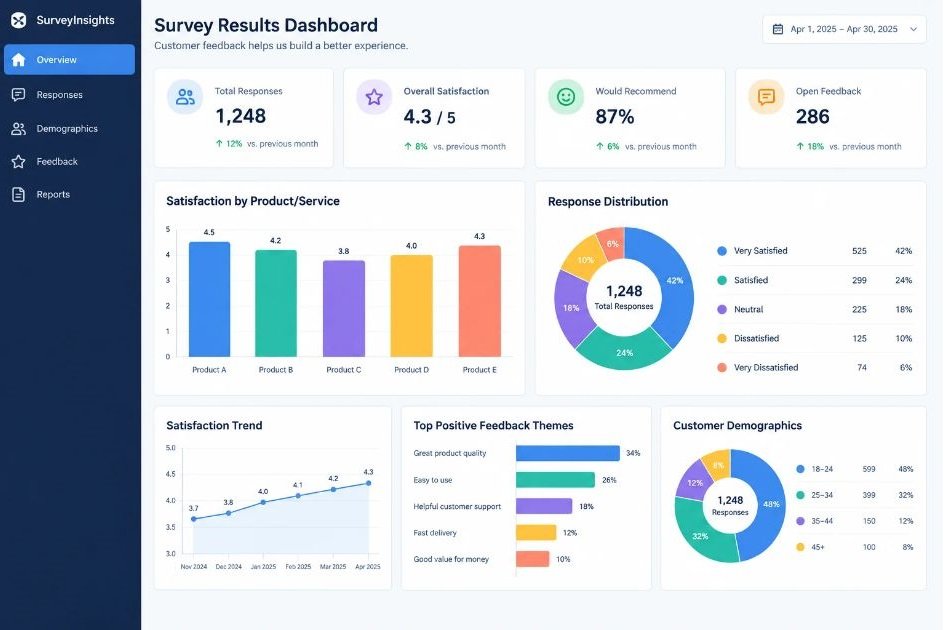Click the Open Feedback message icon
The image size is (945, 630).
pos(766,97)
